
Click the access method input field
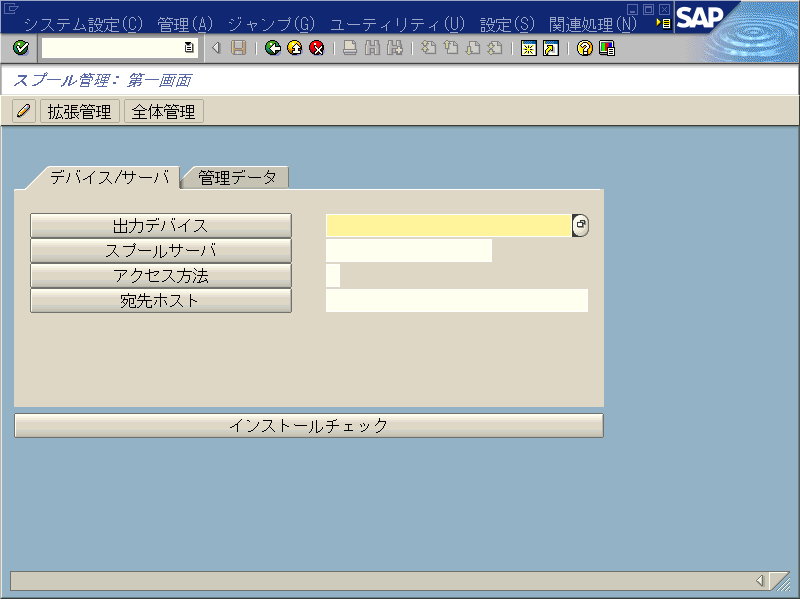[x=333, y=276]
